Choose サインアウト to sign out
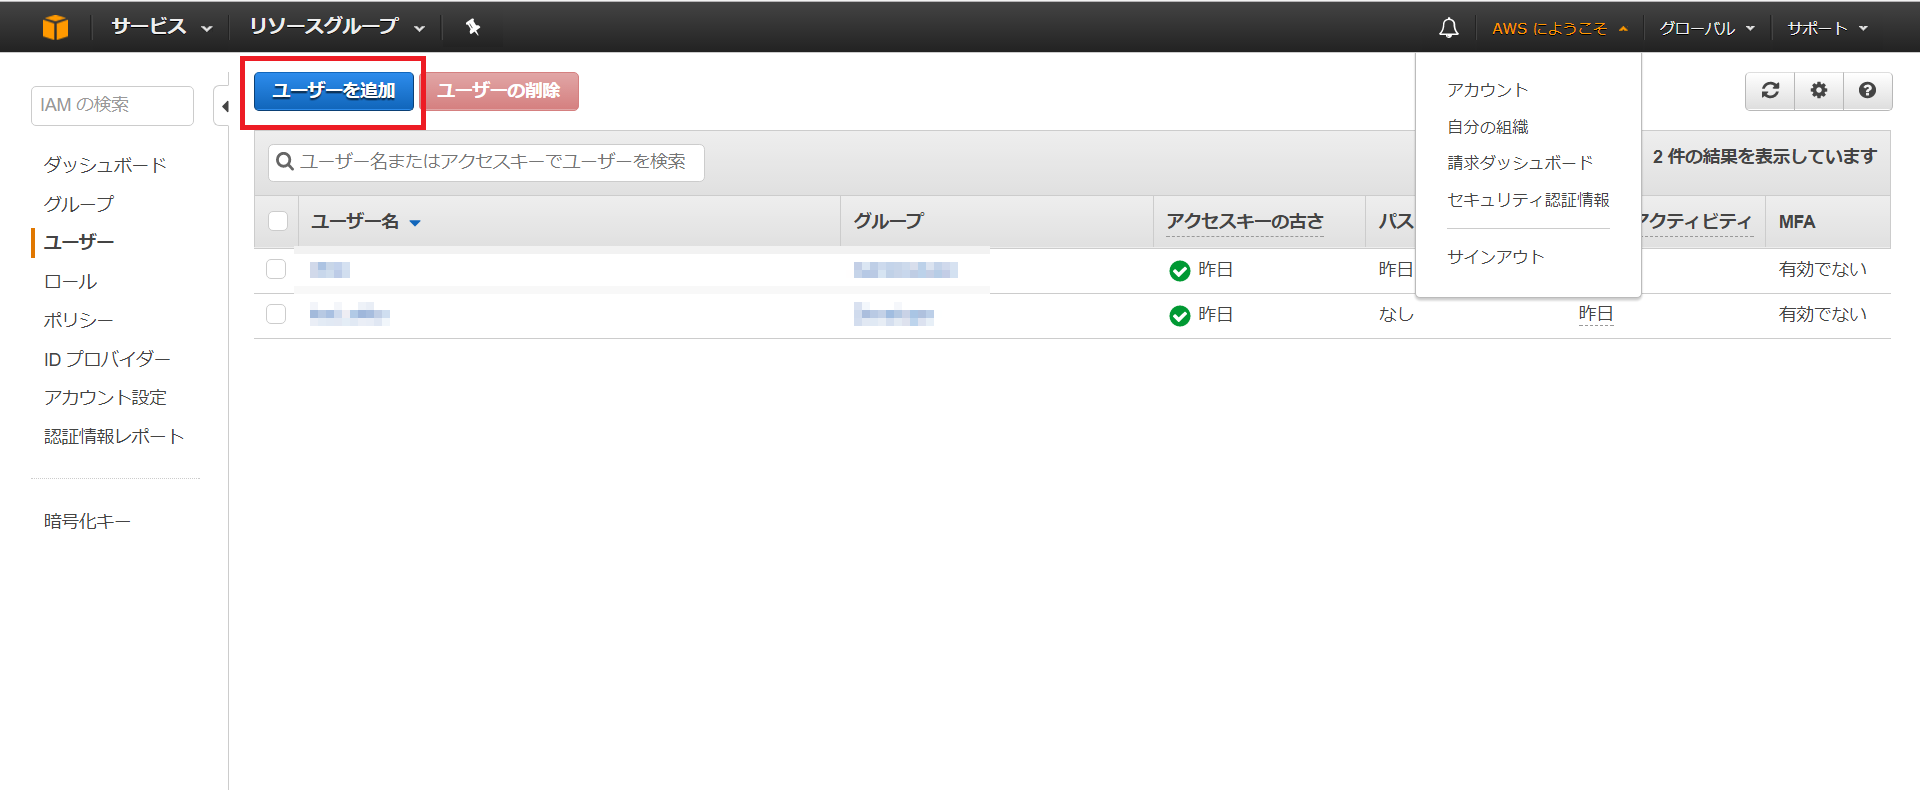1920x790 pixels. point(1496,257)
